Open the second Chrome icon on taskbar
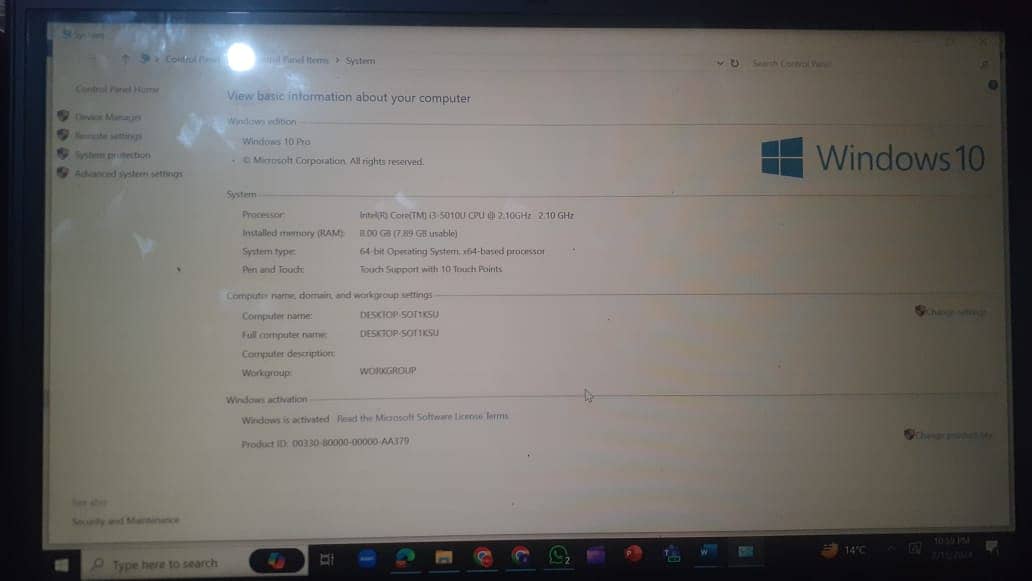This screenshot has height=581, width=1032. [521, 556]
